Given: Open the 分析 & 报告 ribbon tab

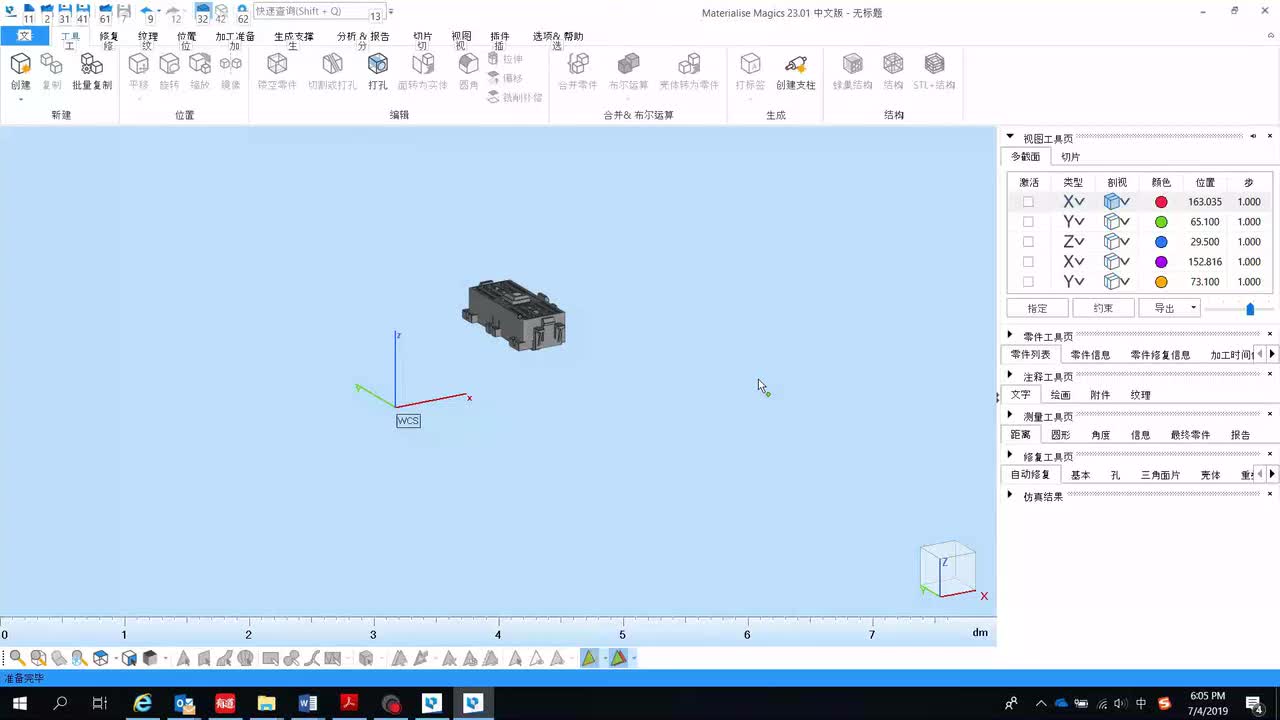Looking at the screenshot, I should tap(363, 36).
